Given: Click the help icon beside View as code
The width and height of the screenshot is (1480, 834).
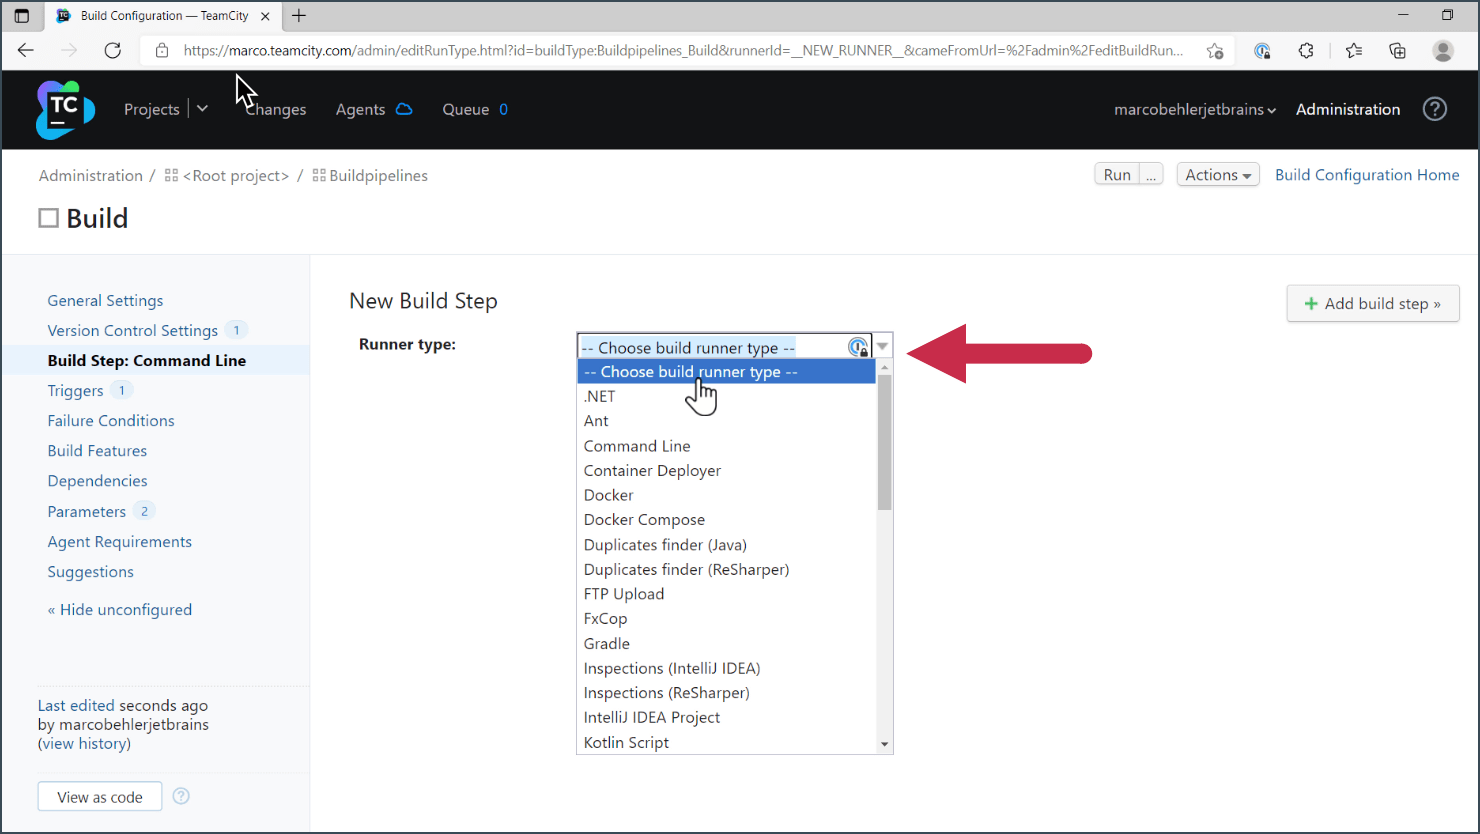Looking at the screenshot, I should coord(181,796).
